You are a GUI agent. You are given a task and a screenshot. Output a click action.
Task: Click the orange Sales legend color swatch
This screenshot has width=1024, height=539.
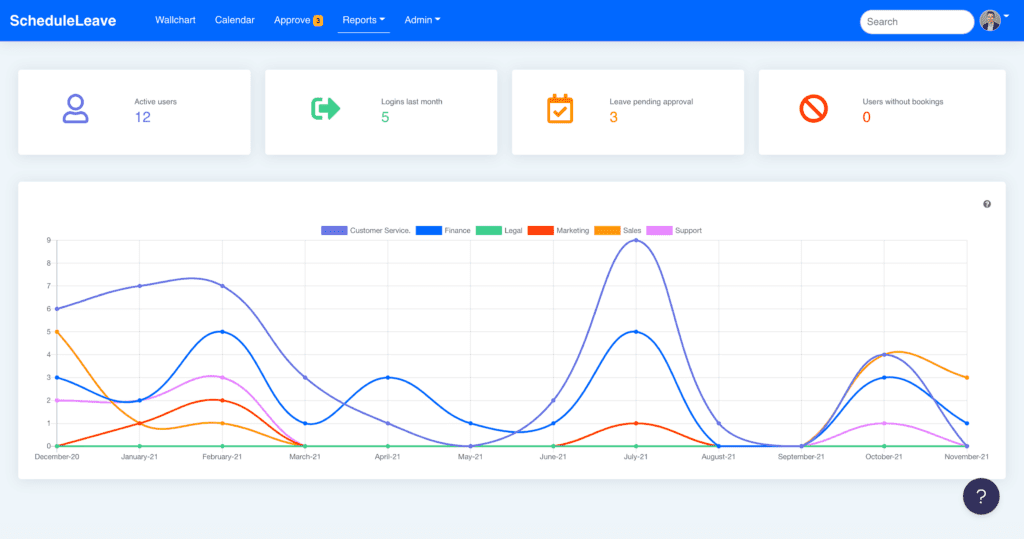click(607, 231)
